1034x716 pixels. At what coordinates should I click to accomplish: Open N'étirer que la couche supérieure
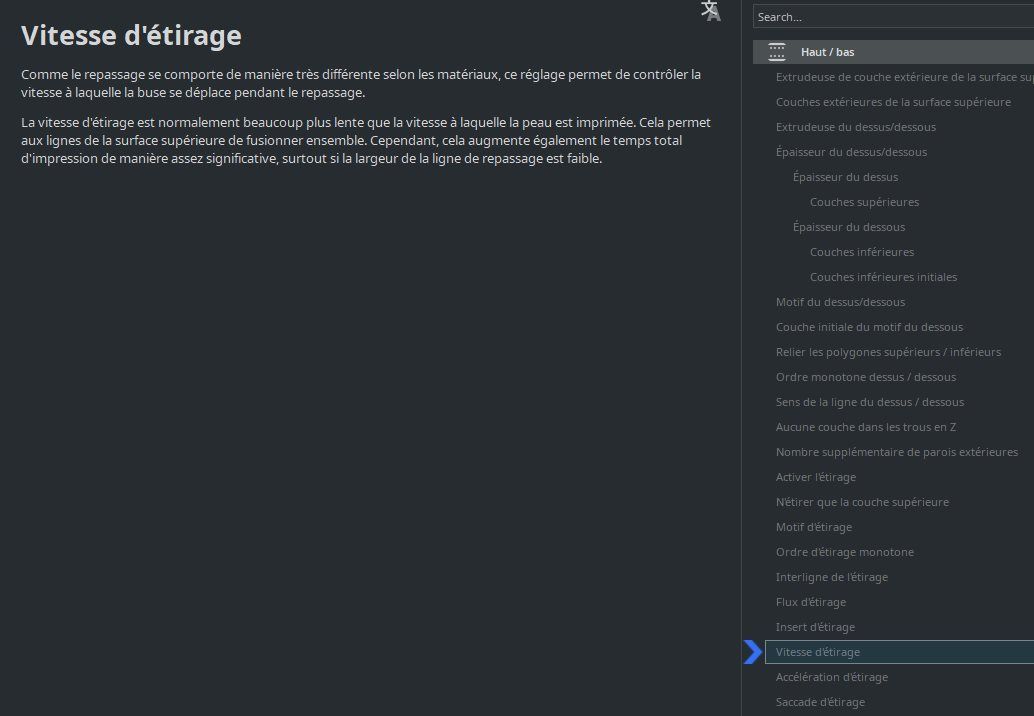pos(863,503)
